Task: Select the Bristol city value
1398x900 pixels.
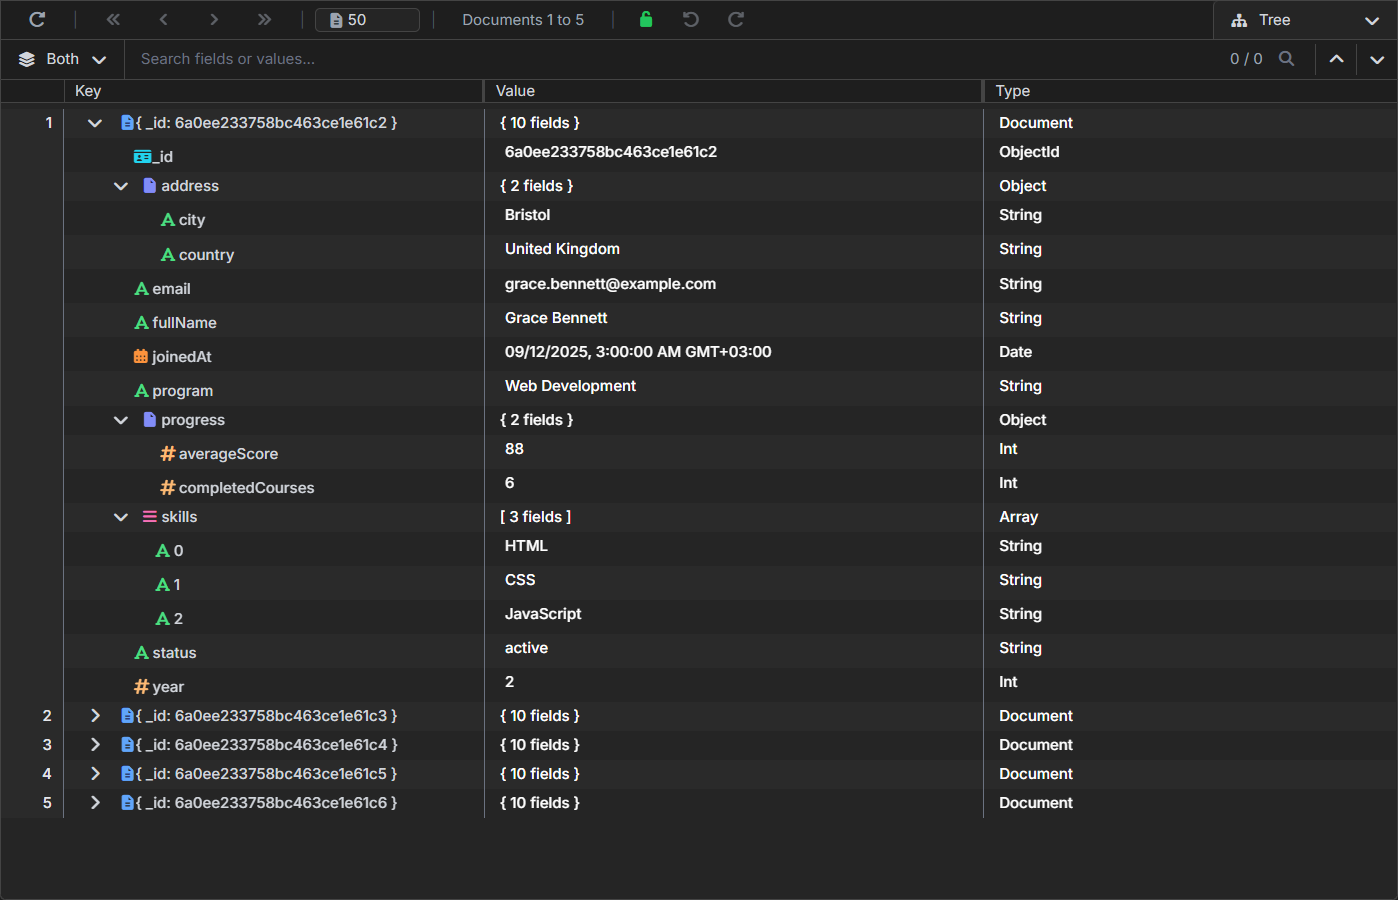Action: [528, 215]
